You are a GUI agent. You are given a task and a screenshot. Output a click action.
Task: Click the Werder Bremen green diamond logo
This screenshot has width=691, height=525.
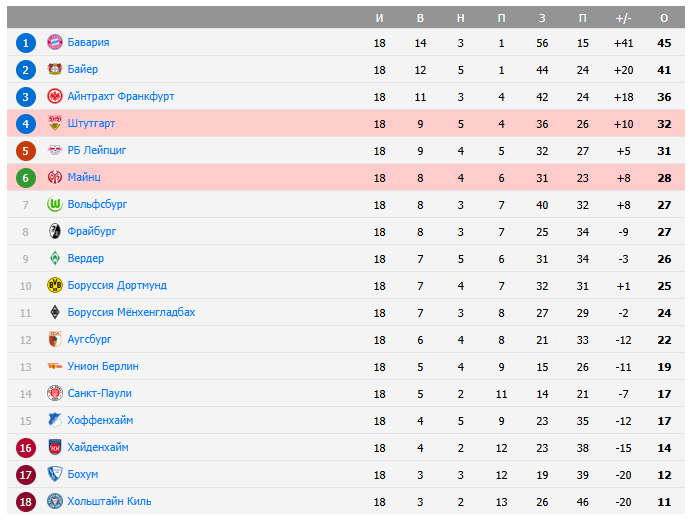pyautogui.click(x=55, y=259)
